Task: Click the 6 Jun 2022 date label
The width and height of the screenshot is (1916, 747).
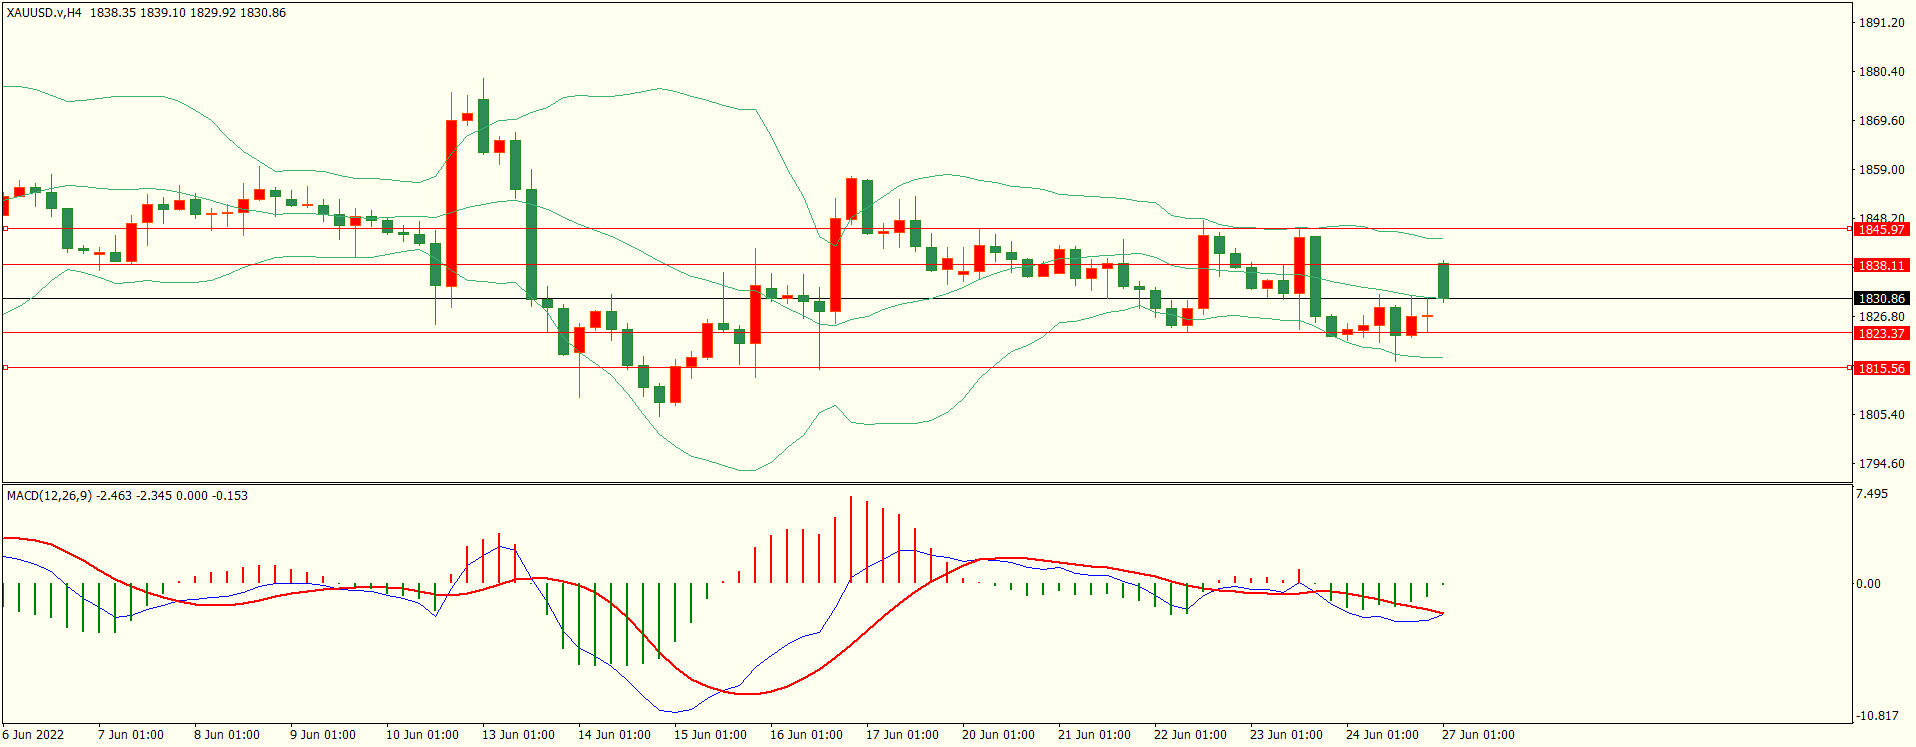Action: coord(33,735)
